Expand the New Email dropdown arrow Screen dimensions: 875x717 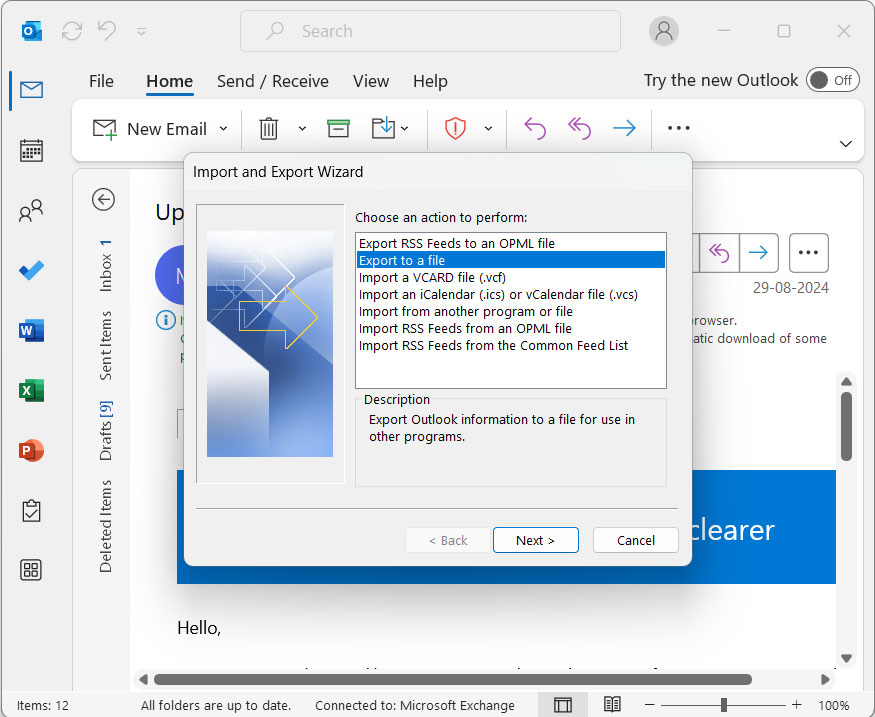(x=223, y=128)
